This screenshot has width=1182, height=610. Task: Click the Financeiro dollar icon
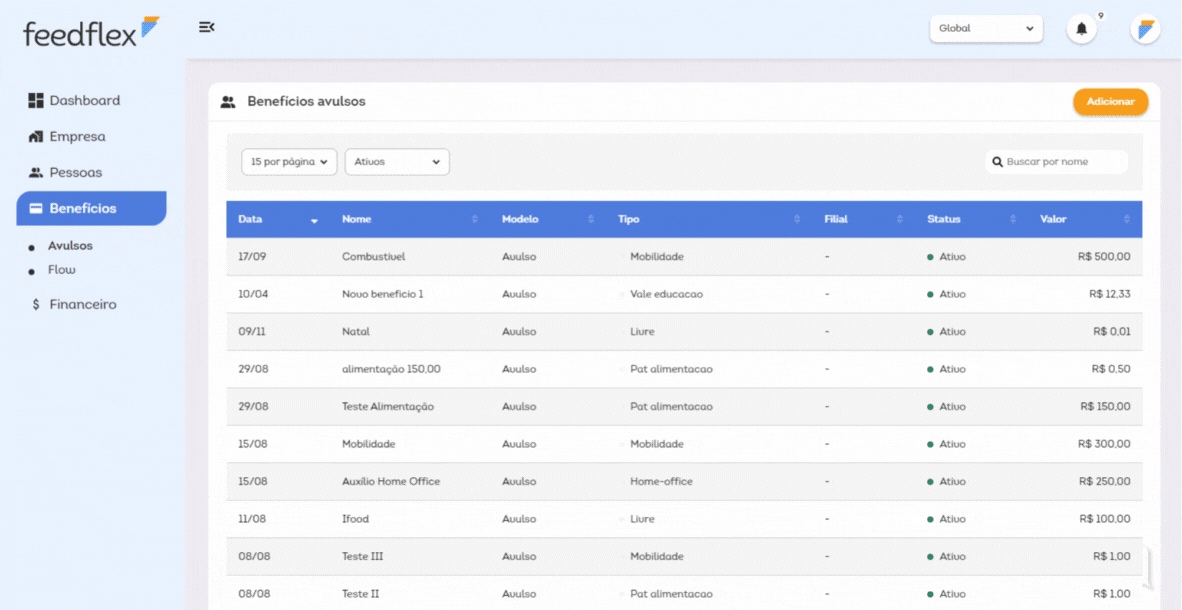pos(36,304)
